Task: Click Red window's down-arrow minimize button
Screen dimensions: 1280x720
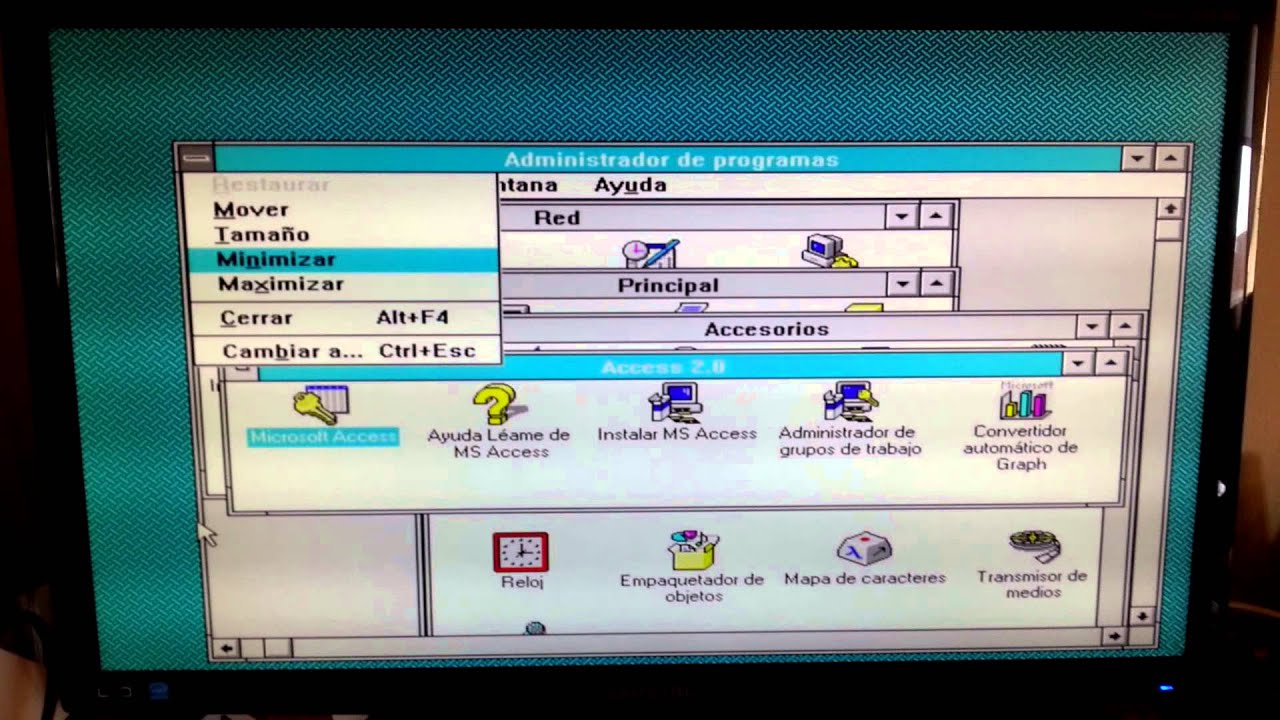Action: (x=902, y=216)
